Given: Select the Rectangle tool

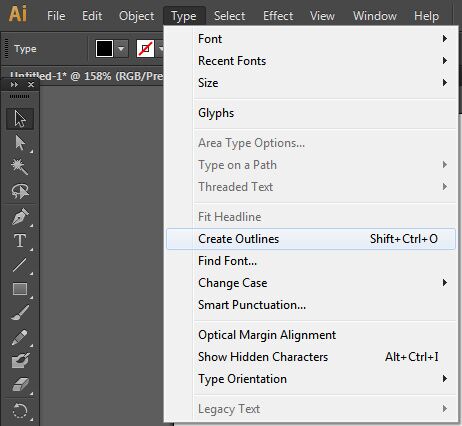Looking at the screenshot, I should (20, 289).
